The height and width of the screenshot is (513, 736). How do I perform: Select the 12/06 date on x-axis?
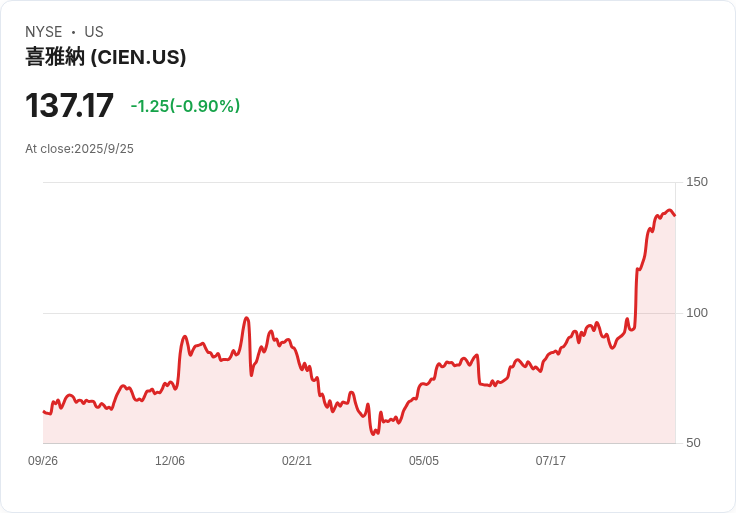[170, 461]
